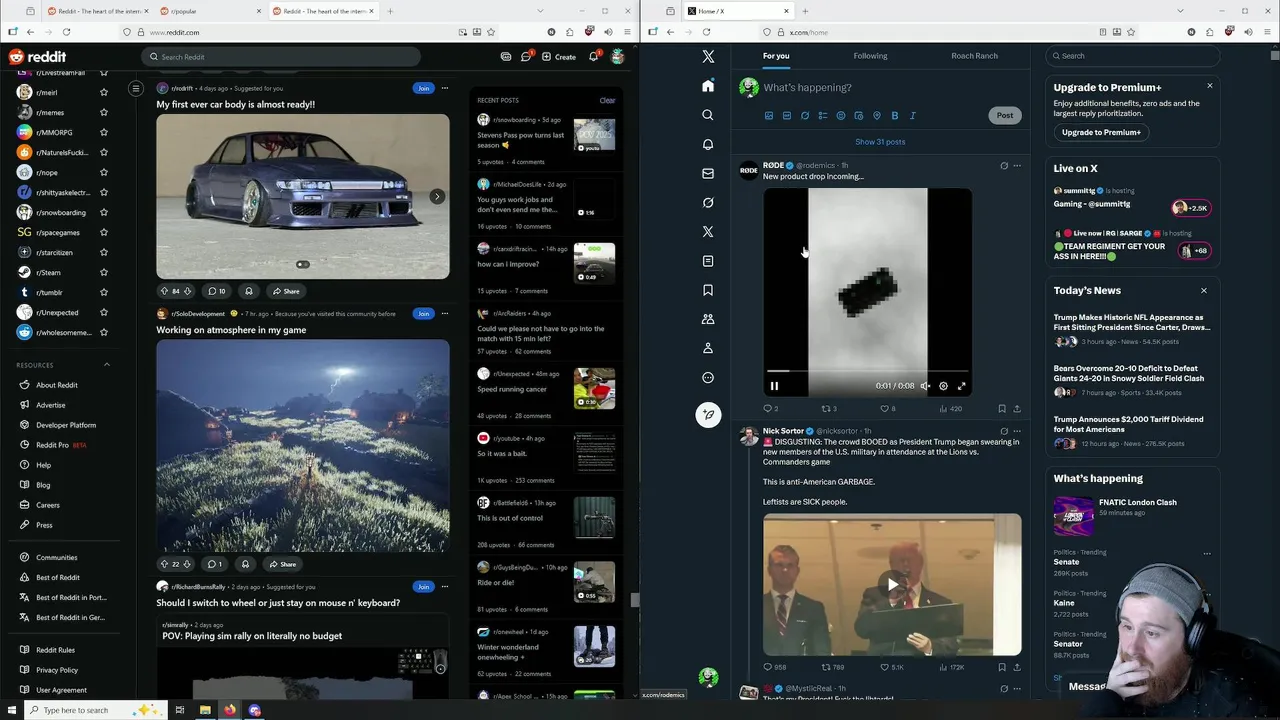Show 31 new posts on X
Screen dimensions: 1280x720
(880, 142)
